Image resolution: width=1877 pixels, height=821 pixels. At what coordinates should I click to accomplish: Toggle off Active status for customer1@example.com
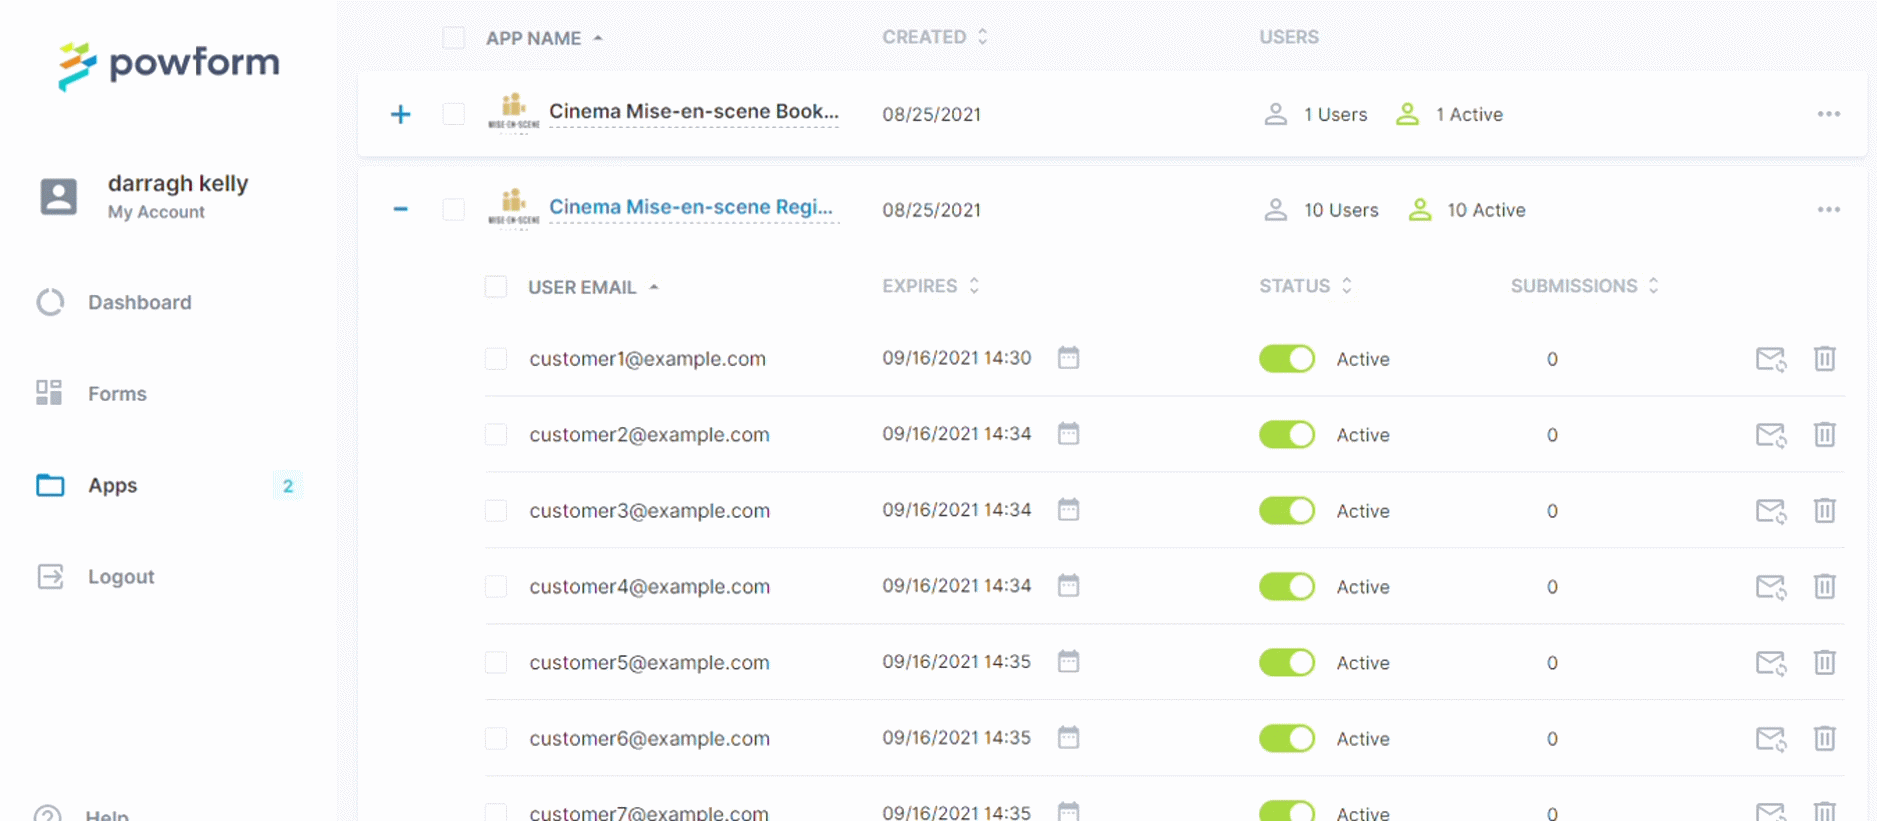click(x=1287, y=358)
